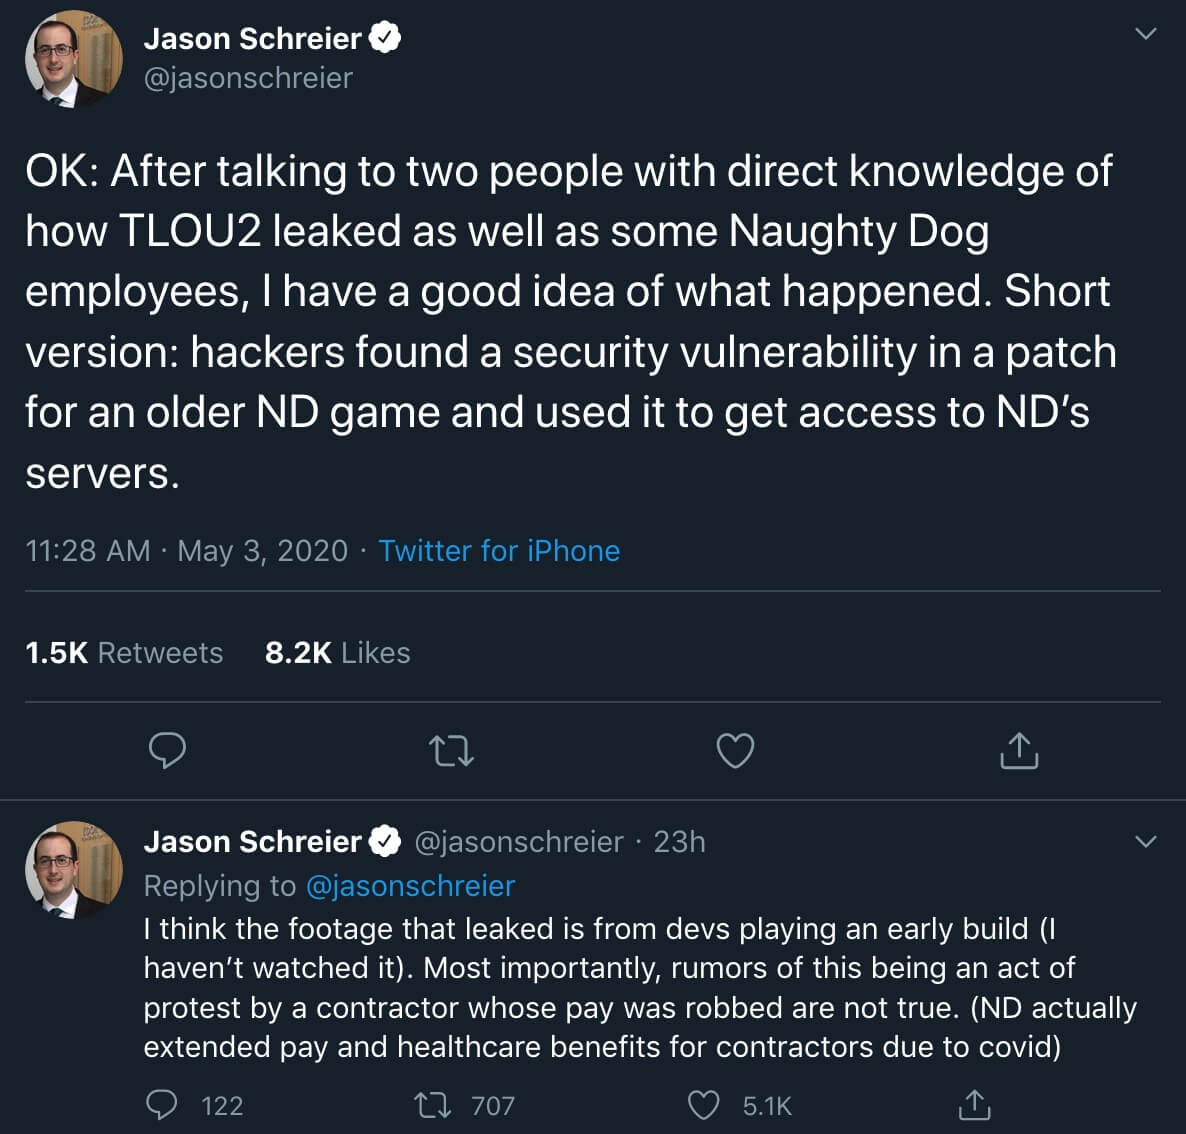
Task: Click Jason Schreier's name on the main tweet
Action: (x=253, y=39)
